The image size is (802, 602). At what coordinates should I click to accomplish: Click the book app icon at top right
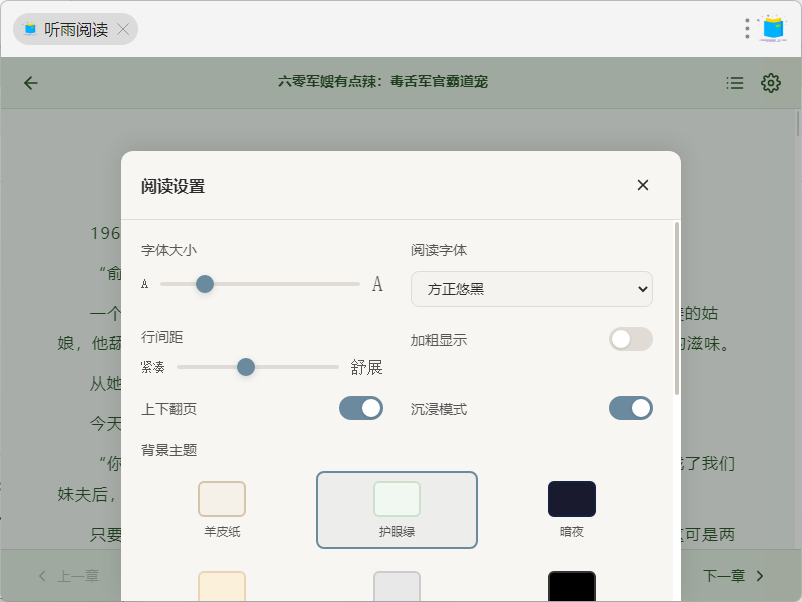[773, 28]
